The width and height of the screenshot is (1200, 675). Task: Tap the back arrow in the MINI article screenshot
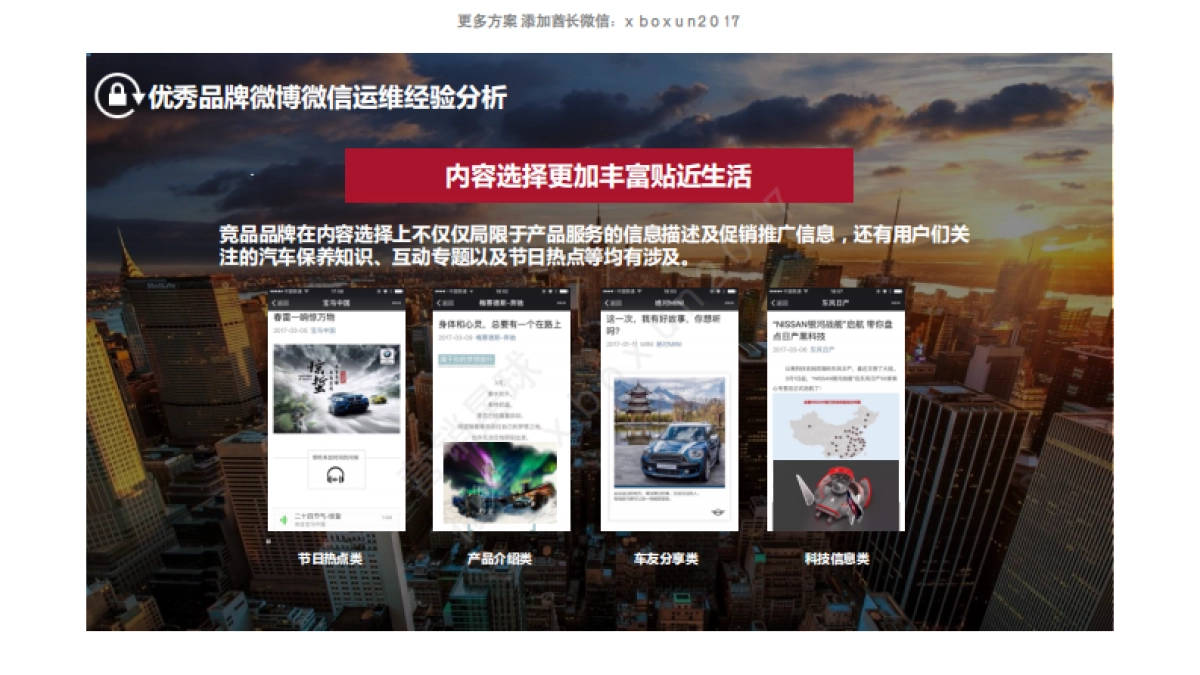pyautogui.click(x=606, y=303)
